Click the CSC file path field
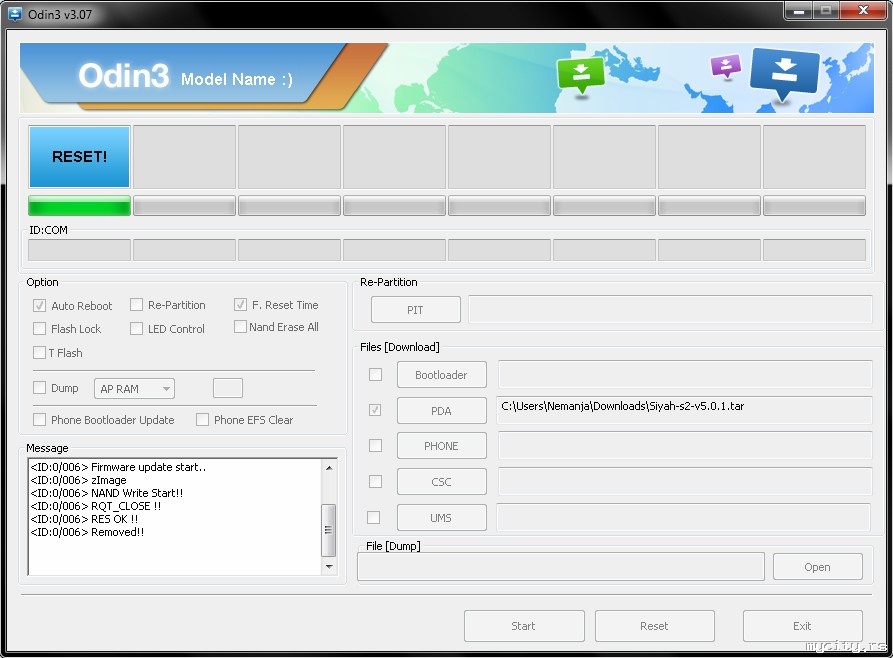The image size is (893, 658). 685,481
